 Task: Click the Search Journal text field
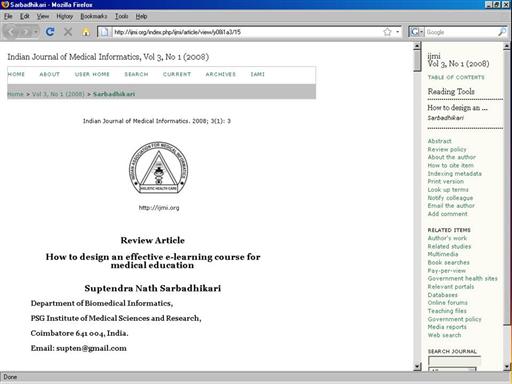(454, 361)
